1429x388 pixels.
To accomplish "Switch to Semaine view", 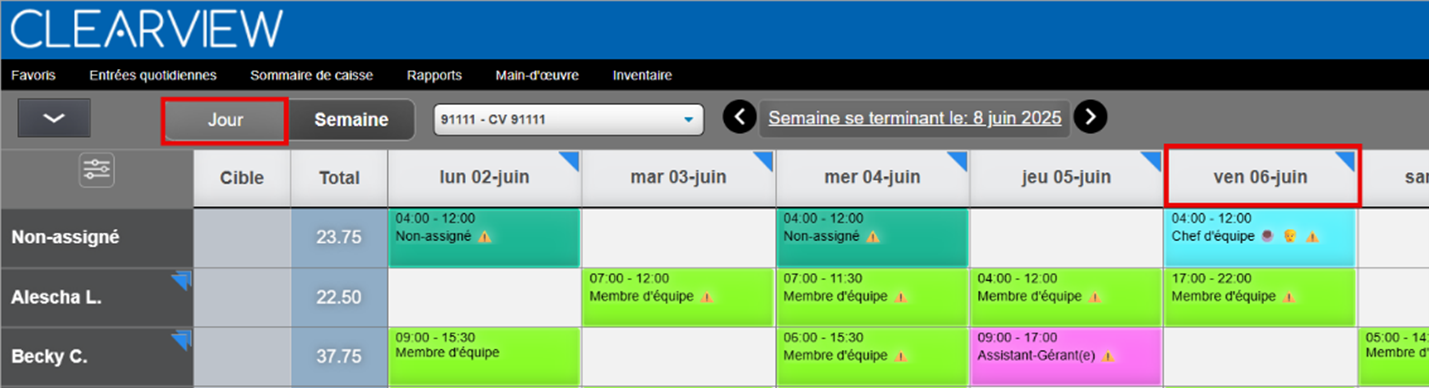I will [351, 120].
